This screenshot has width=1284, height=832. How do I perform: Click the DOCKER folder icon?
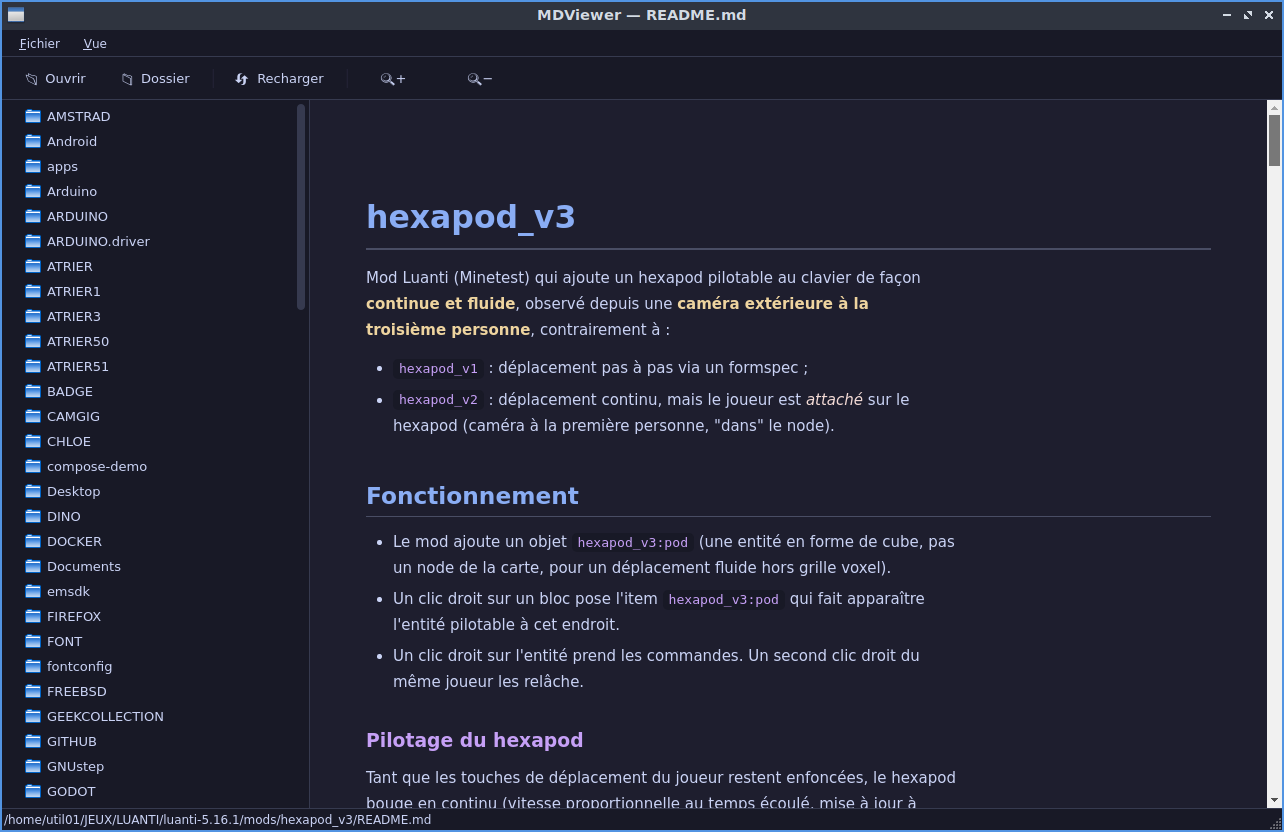[x=33, y=541]
